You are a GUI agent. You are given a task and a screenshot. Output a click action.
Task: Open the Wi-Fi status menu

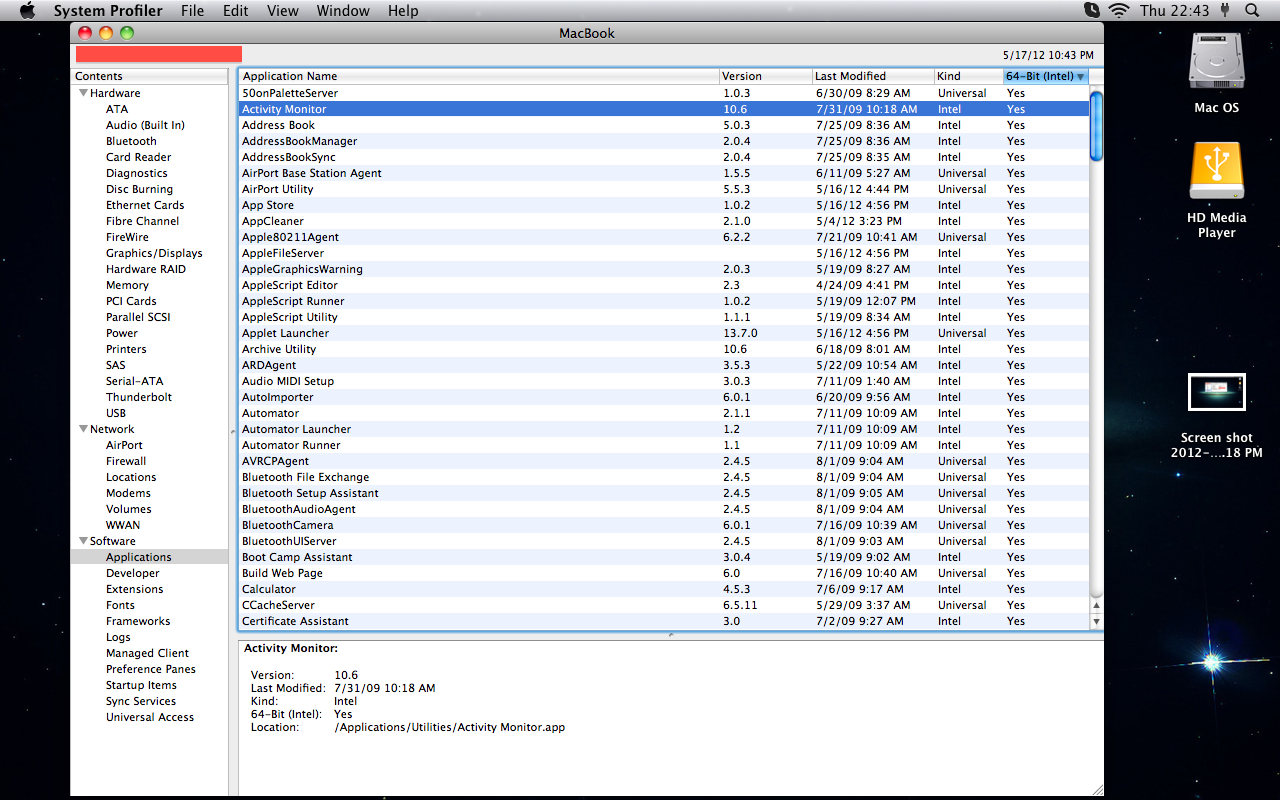pos(1118,10)
